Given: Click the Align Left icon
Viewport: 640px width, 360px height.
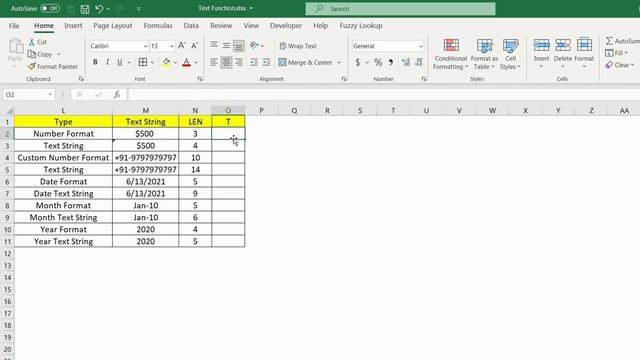Looking at the screenshot, I should (214, 62).
